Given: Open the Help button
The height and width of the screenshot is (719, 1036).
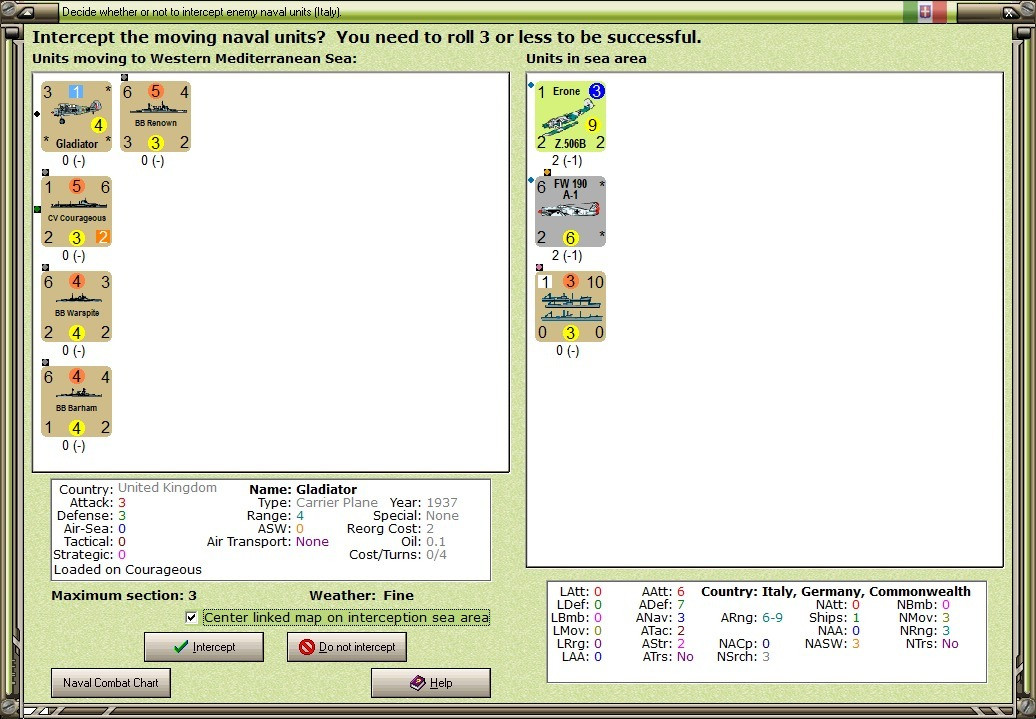Looking at the screenshot, I should 431,683.
